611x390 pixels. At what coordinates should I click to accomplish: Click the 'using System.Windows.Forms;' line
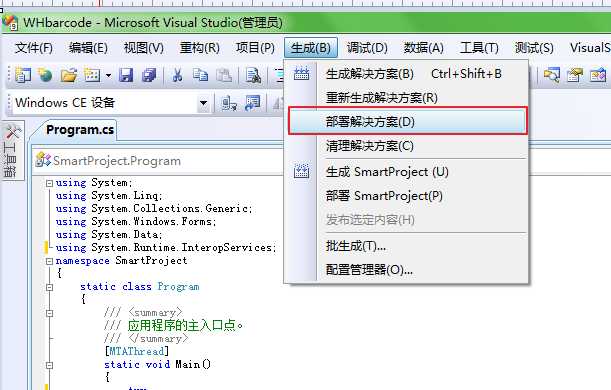click(136, 222)
